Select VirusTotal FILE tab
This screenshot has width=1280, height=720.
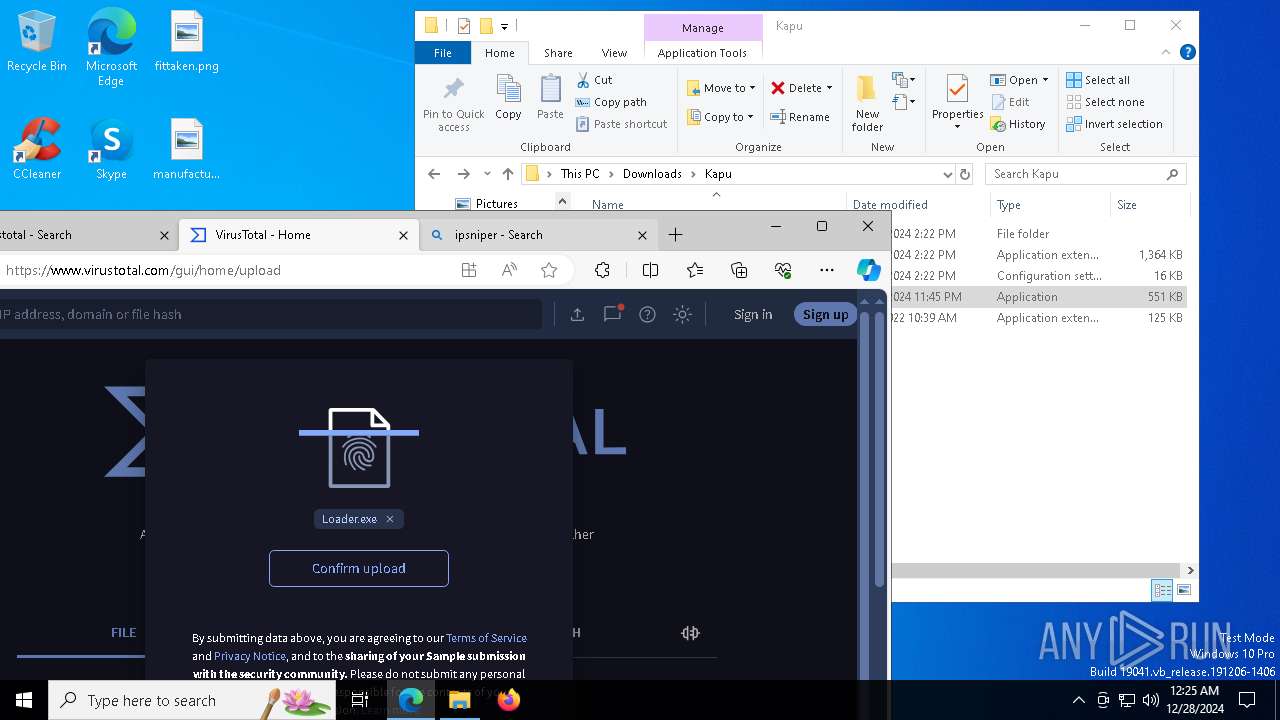124,633
